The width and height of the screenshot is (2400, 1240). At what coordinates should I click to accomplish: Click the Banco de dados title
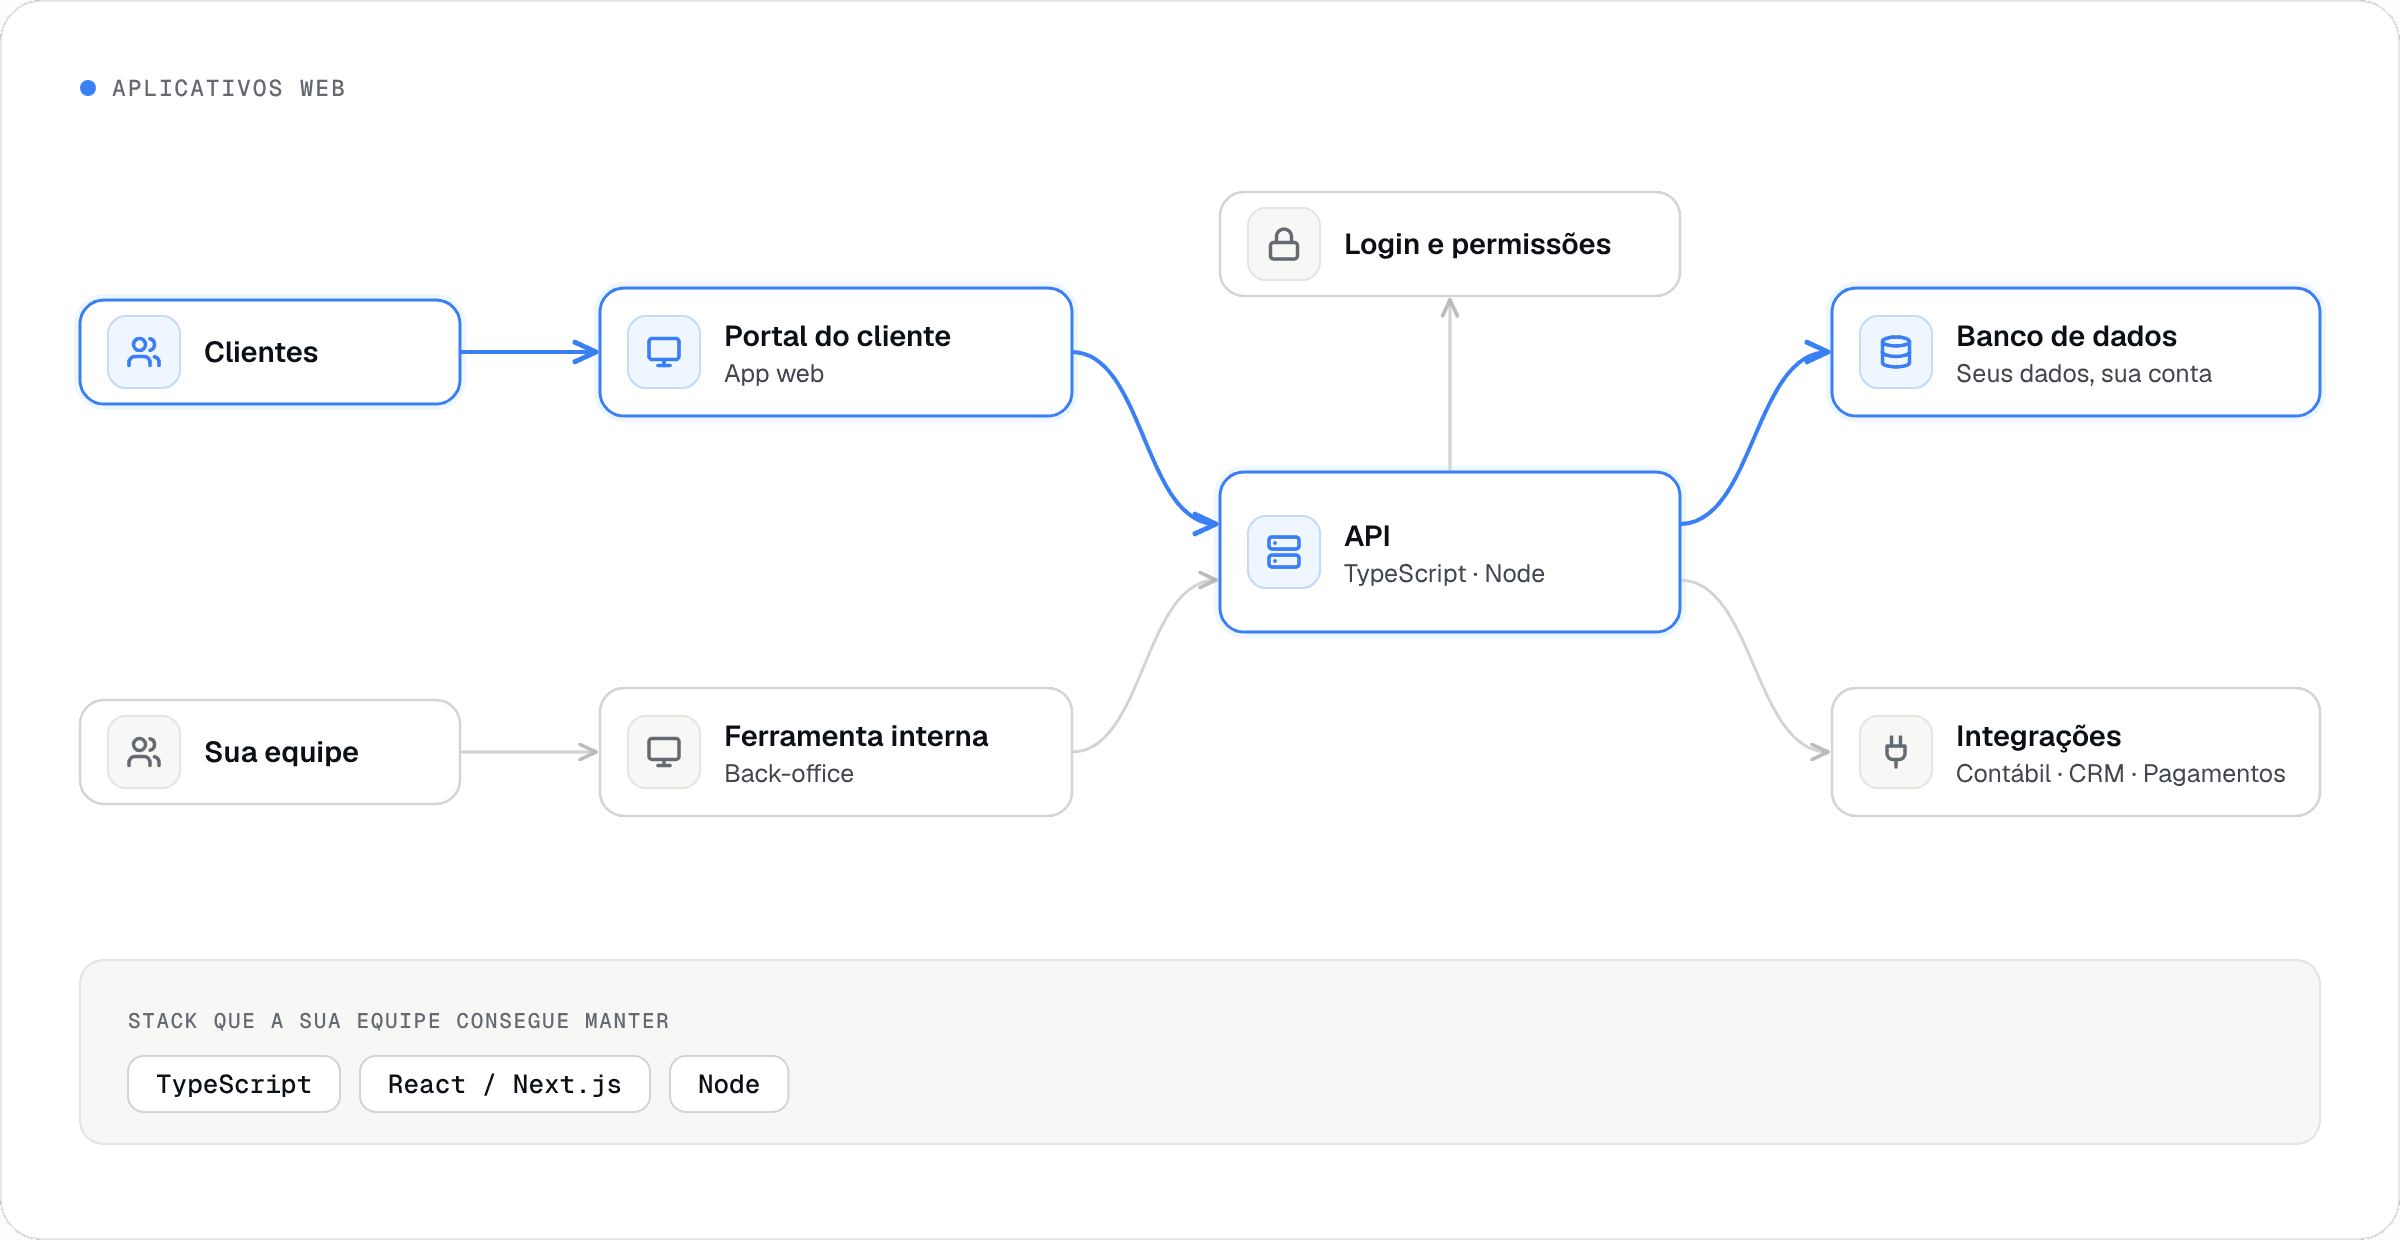[x=2066, y=336]
